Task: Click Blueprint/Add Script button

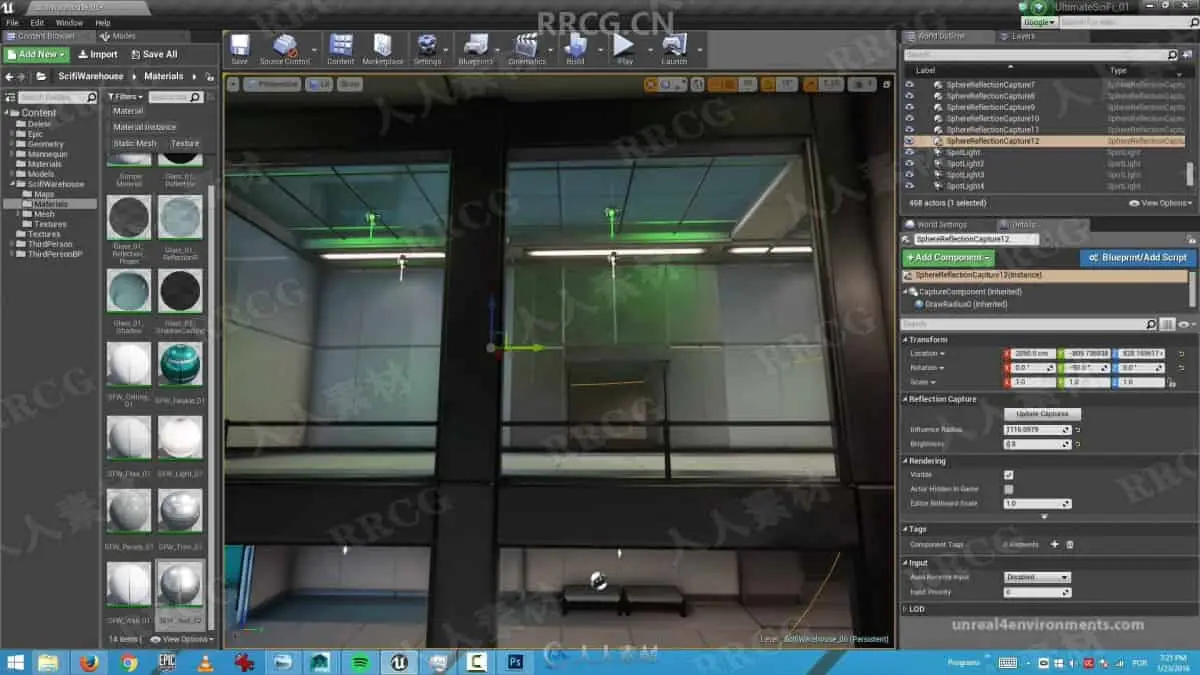Action: click(1138, 257)
